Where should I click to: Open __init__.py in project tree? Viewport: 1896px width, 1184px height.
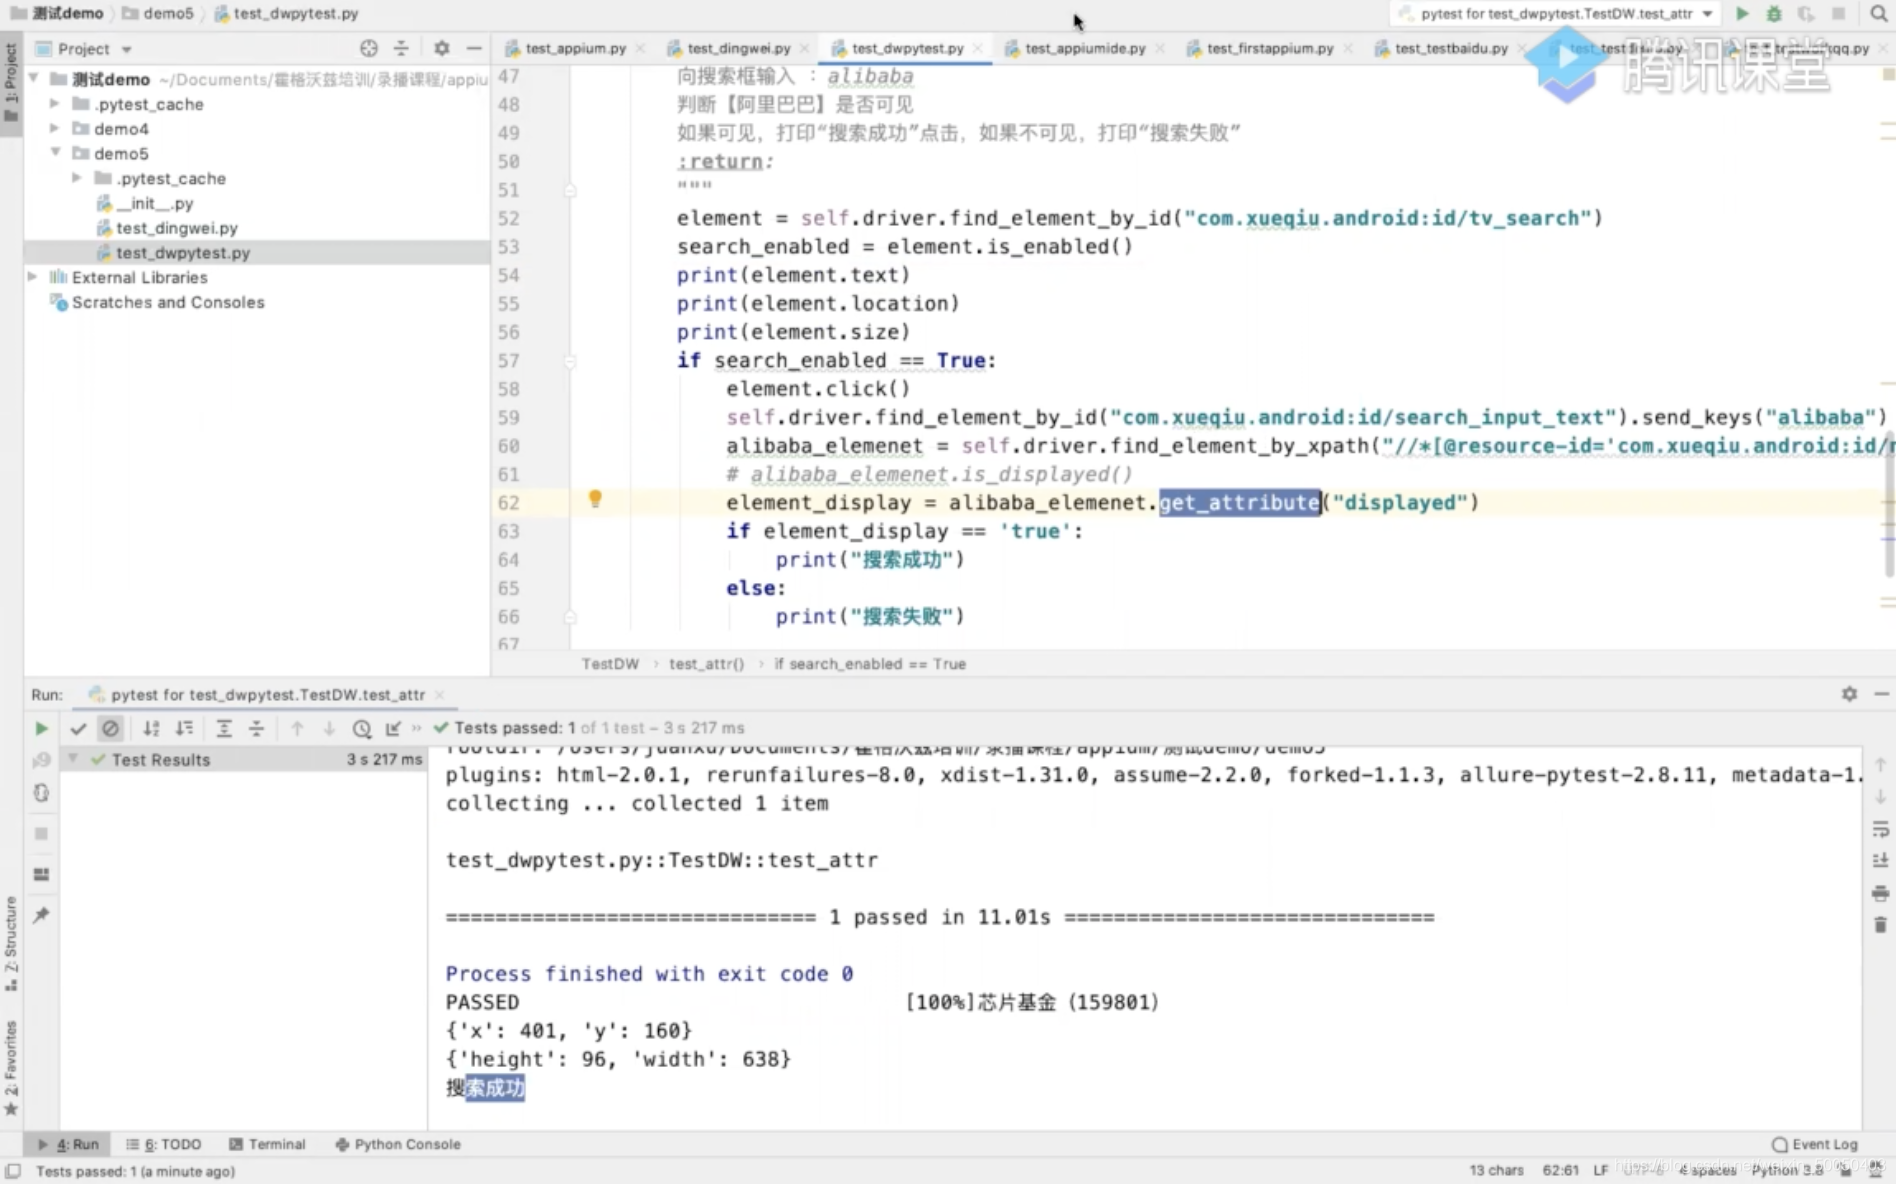tap(154, 203)
